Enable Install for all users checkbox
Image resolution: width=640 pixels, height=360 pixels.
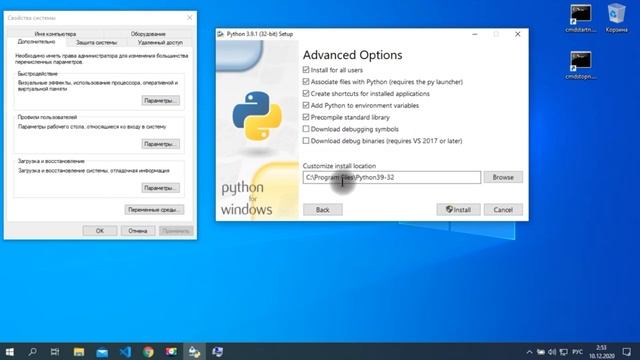pyautogui.click(x=306, y=70)
